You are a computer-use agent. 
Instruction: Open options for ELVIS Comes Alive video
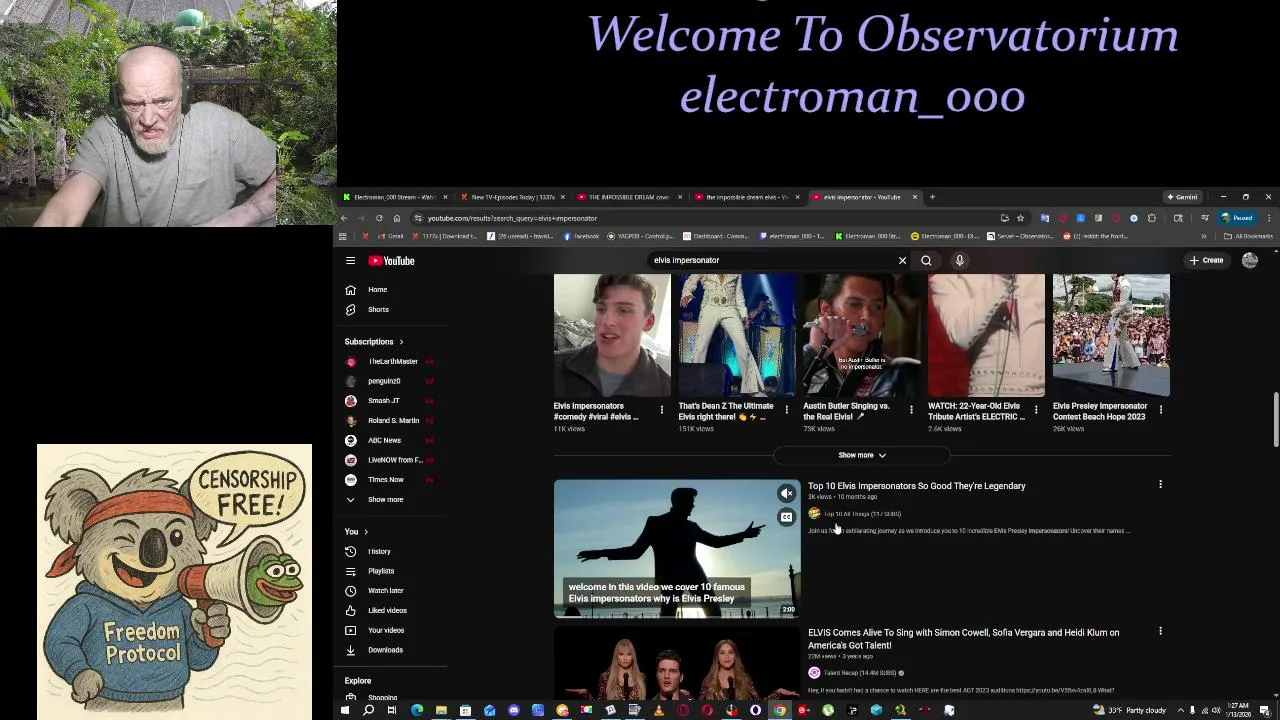[x=1160, y=632]
